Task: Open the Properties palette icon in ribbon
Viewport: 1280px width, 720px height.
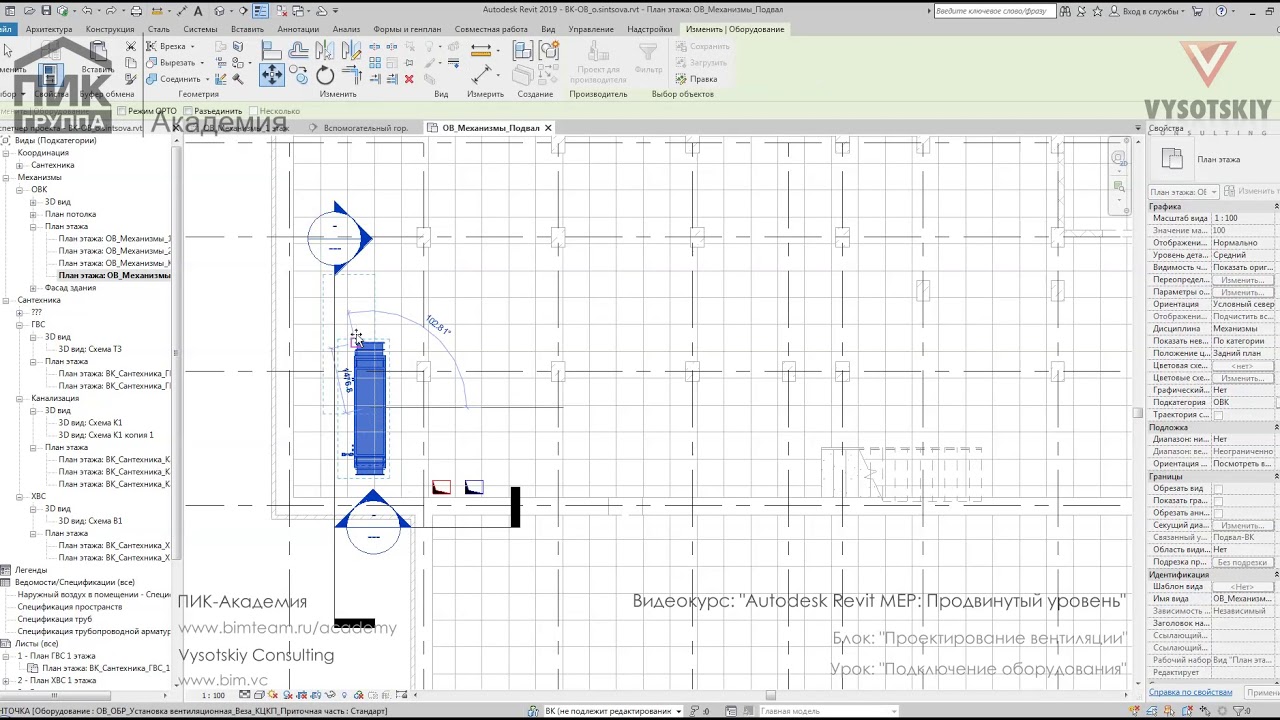Action: [x=50, y=75]
